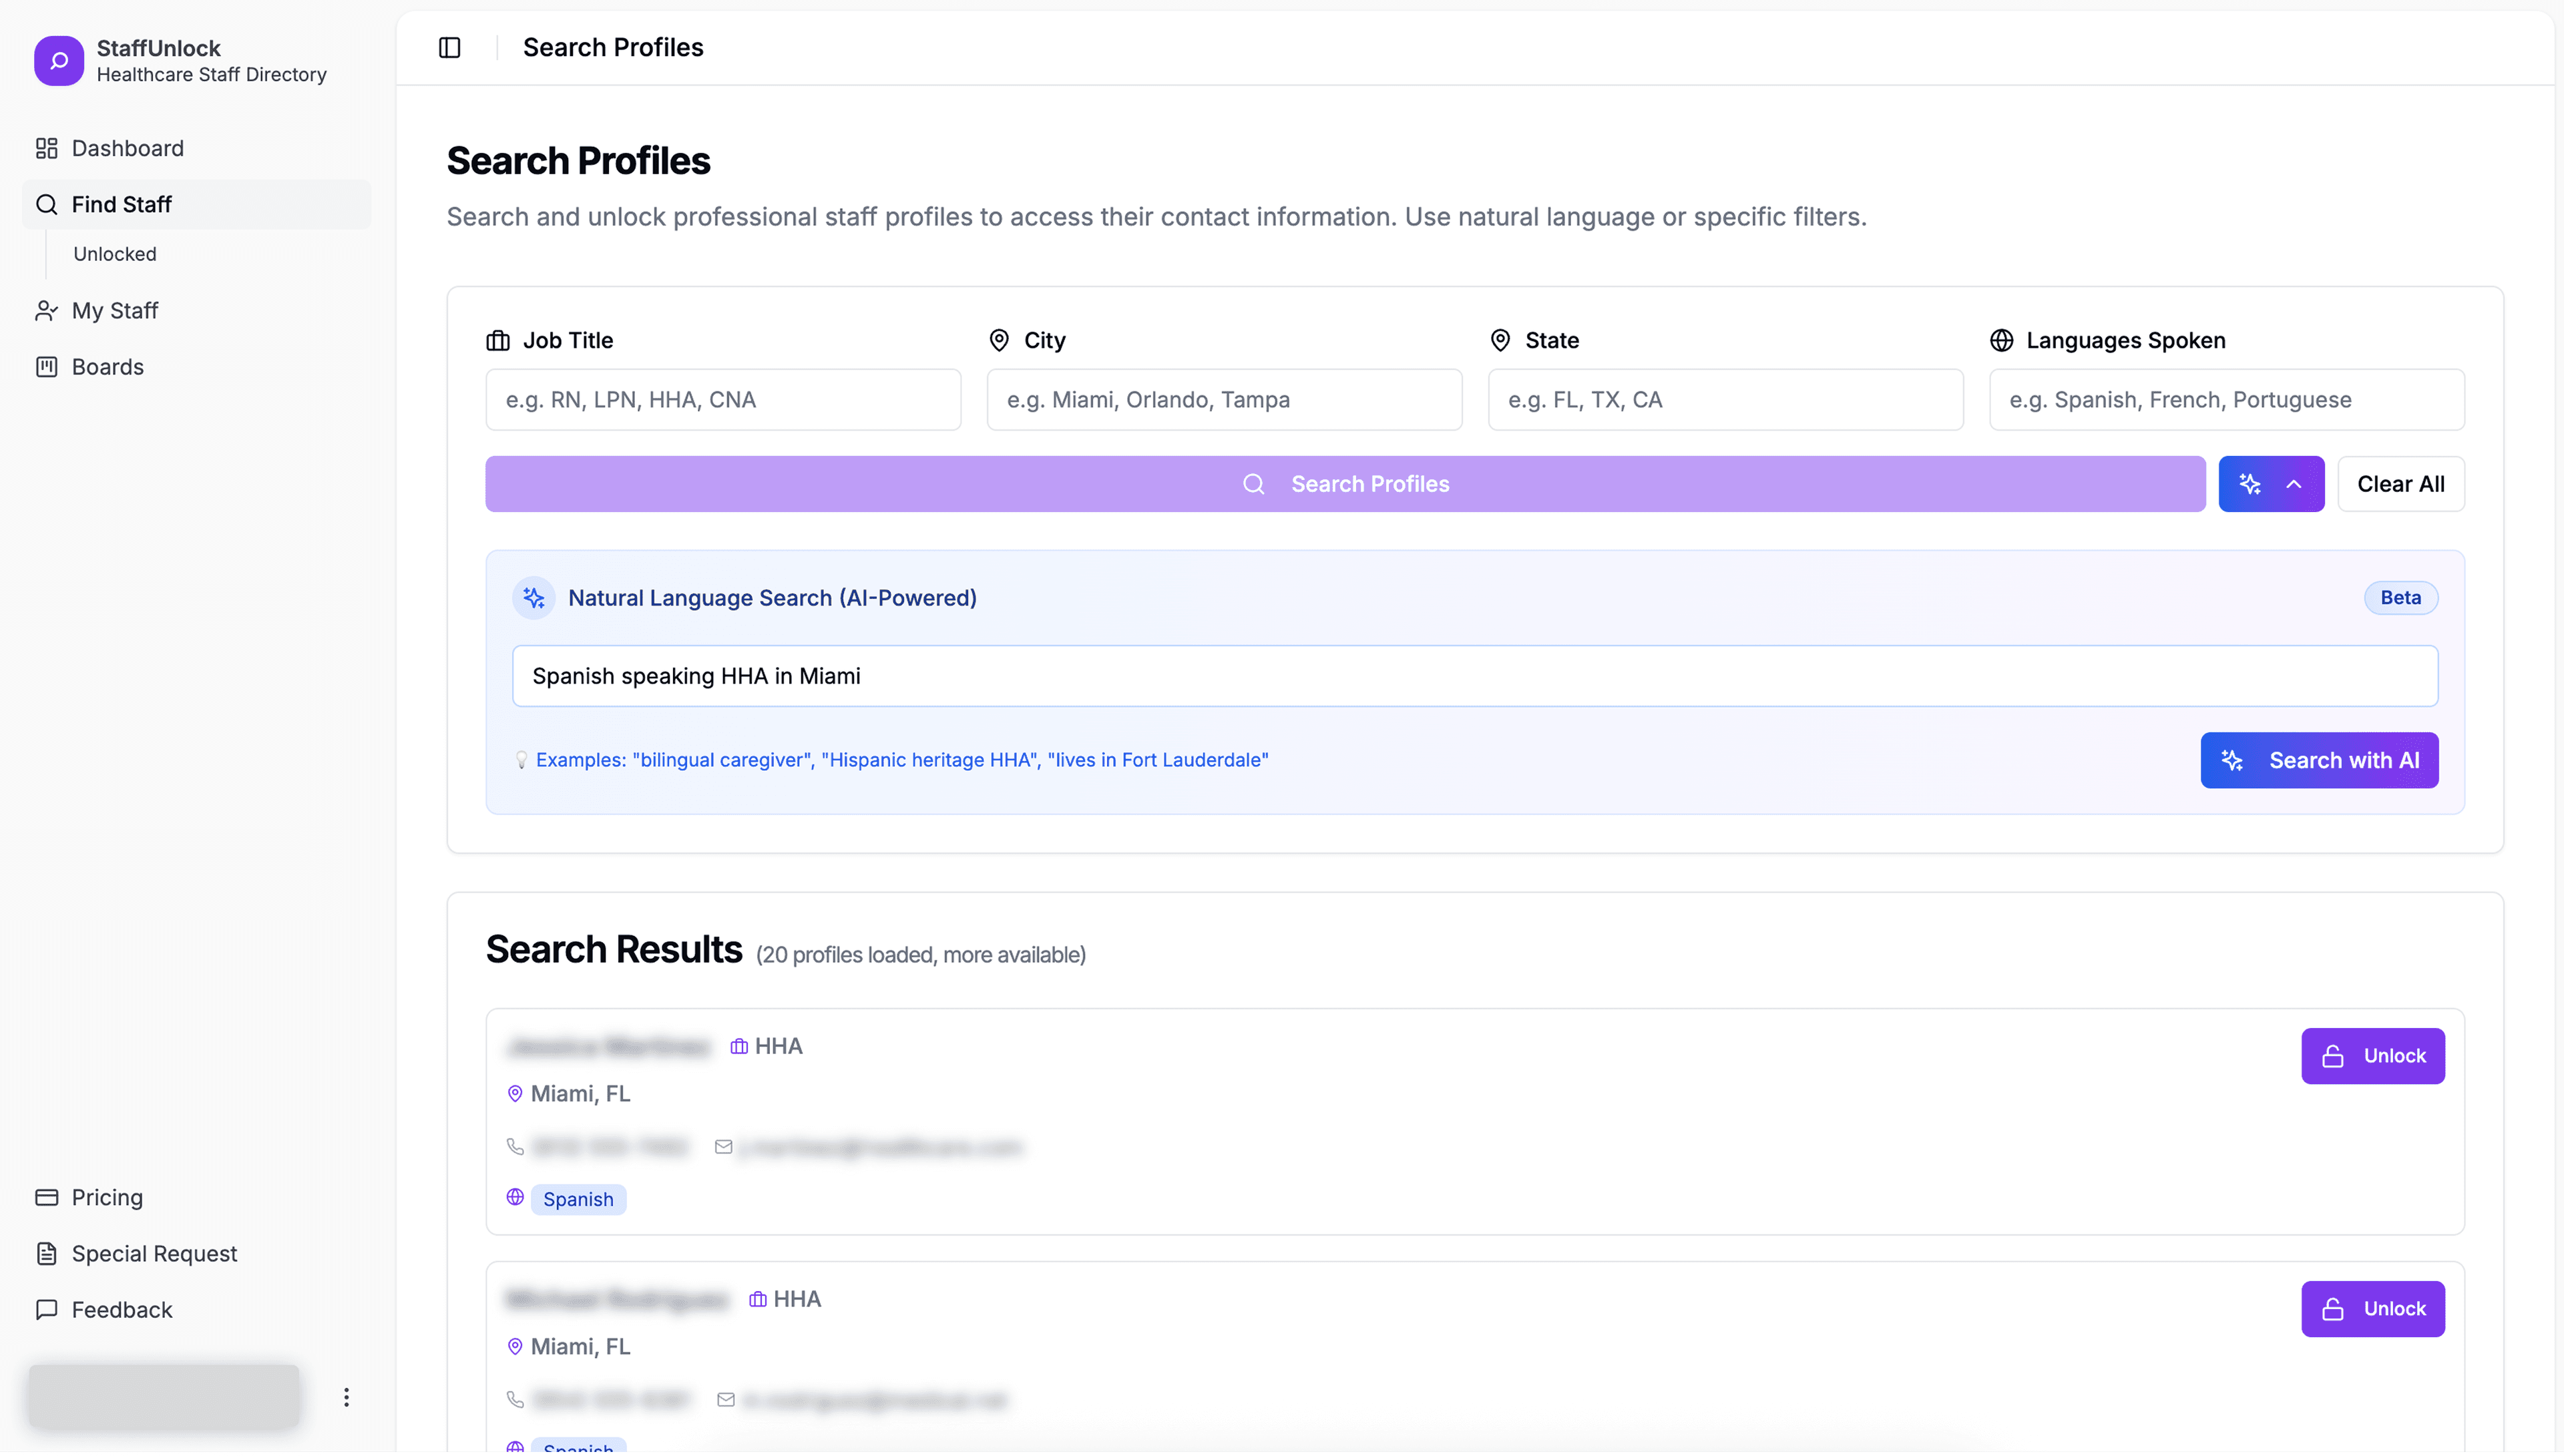Open My Staff using its person icon
Screen dimensions: 2564x1456
47,310
